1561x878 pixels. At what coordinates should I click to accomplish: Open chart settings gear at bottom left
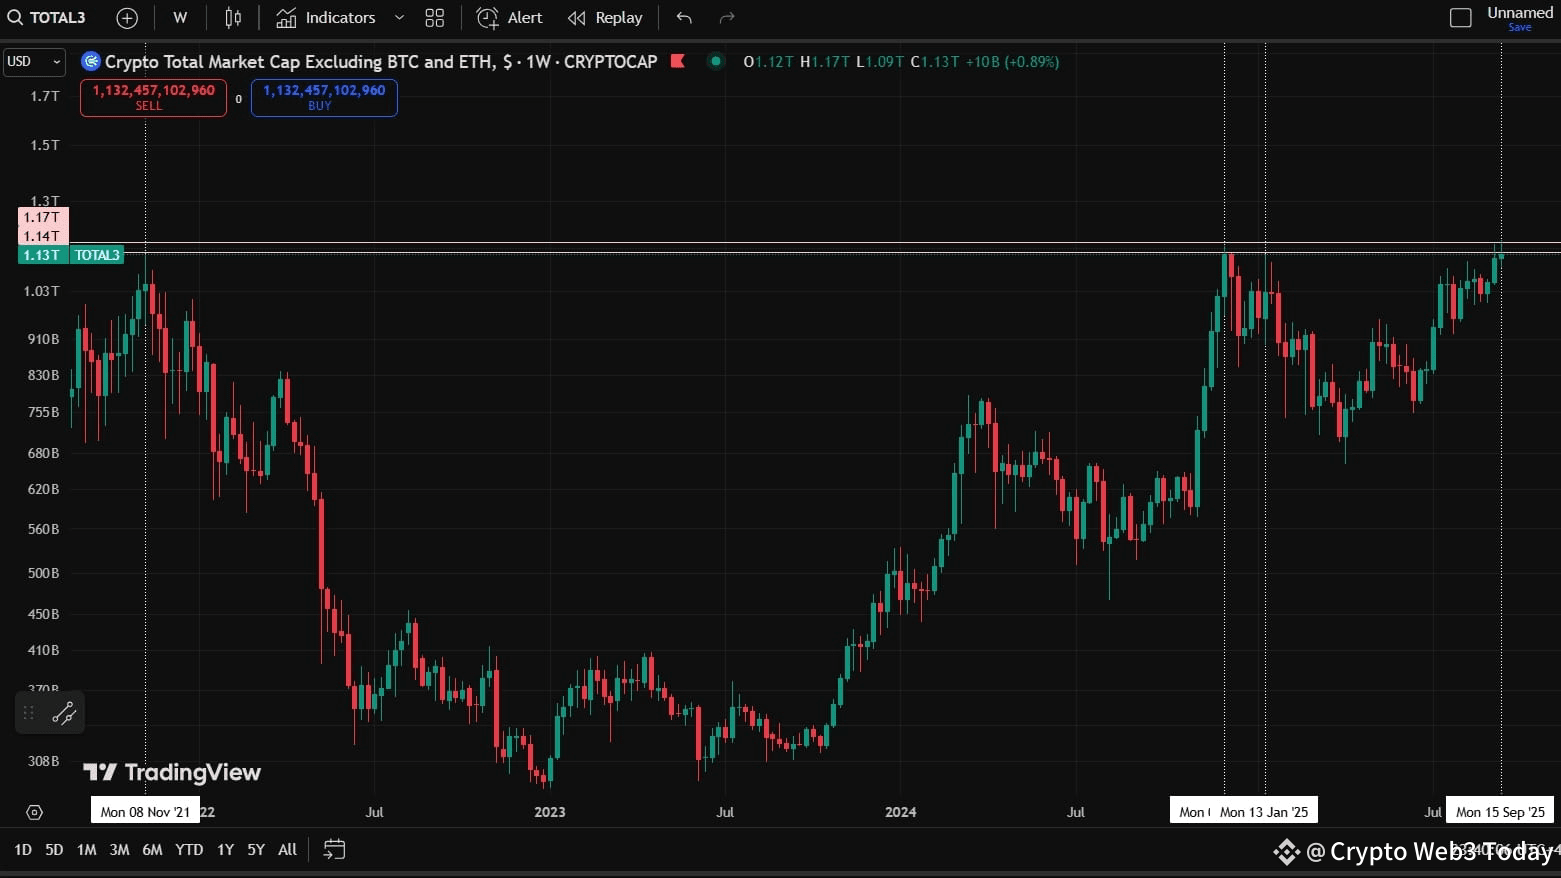tap(34, 812)
